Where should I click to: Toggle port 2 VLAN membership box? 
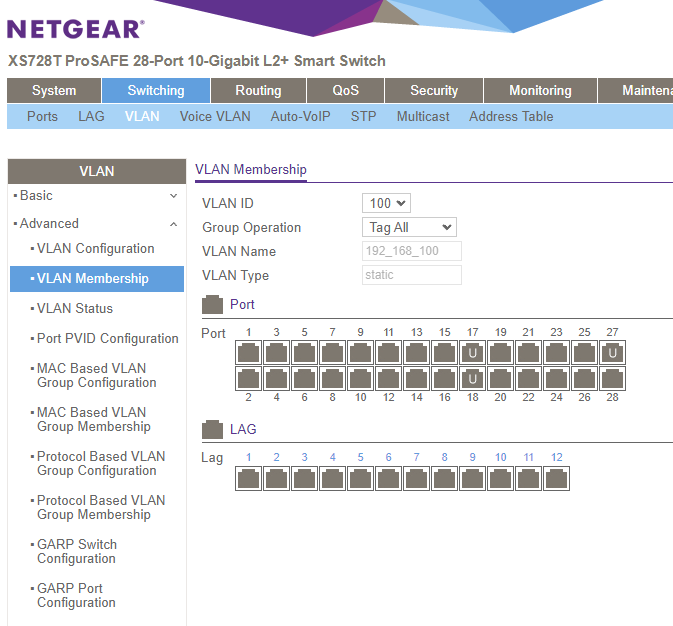click(x=249, y=379)
